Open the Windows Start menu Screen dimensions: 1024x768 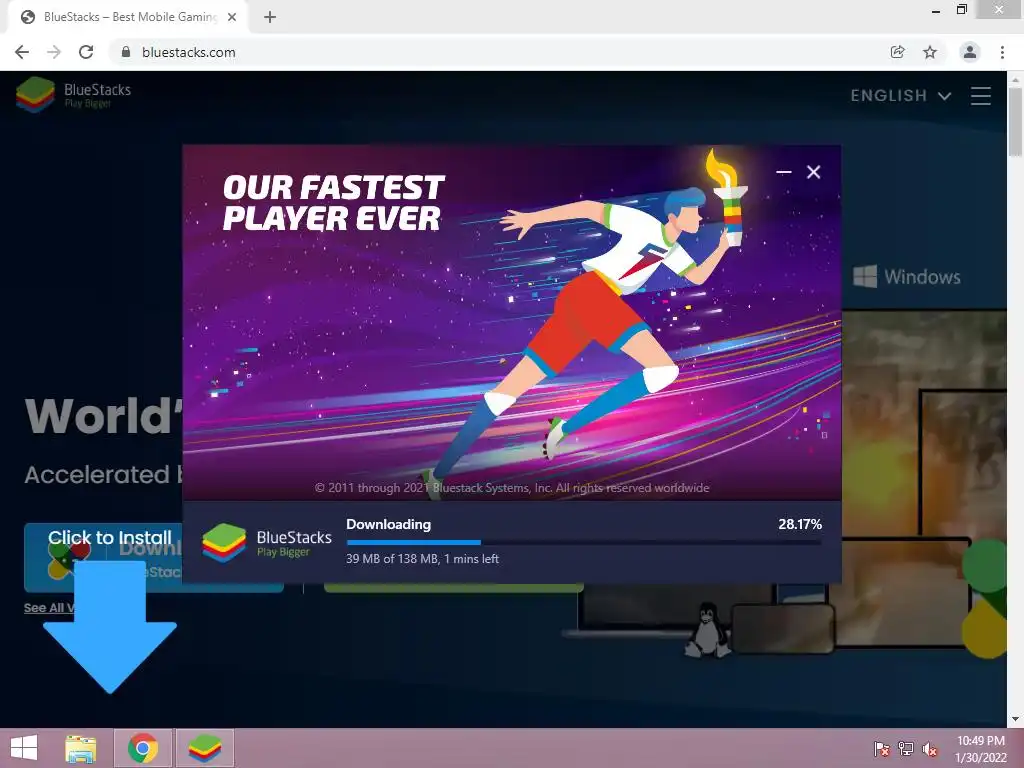tap(24, 748)
